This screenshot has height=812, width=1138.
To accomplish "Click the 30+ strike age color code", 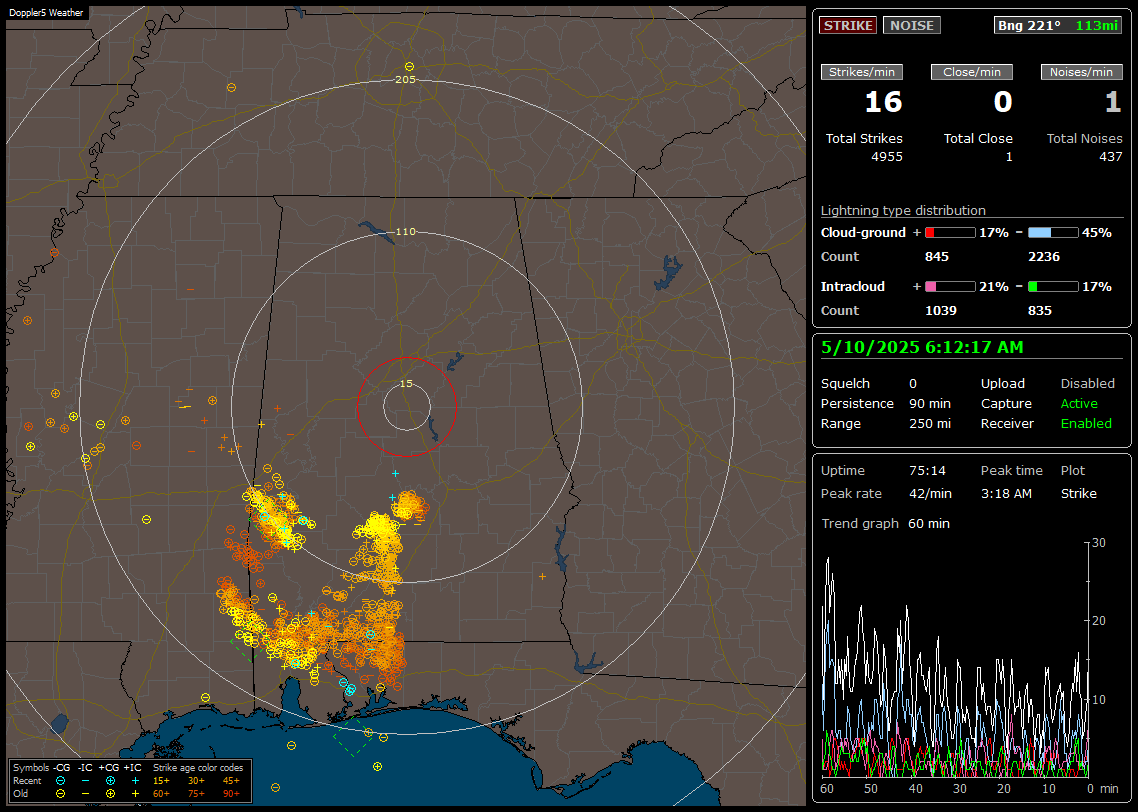I will (196, 781).
